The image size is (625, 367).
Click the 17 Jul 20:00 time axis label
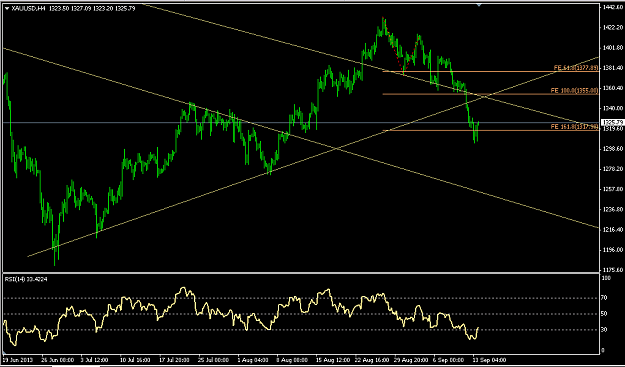coord(175,360)
